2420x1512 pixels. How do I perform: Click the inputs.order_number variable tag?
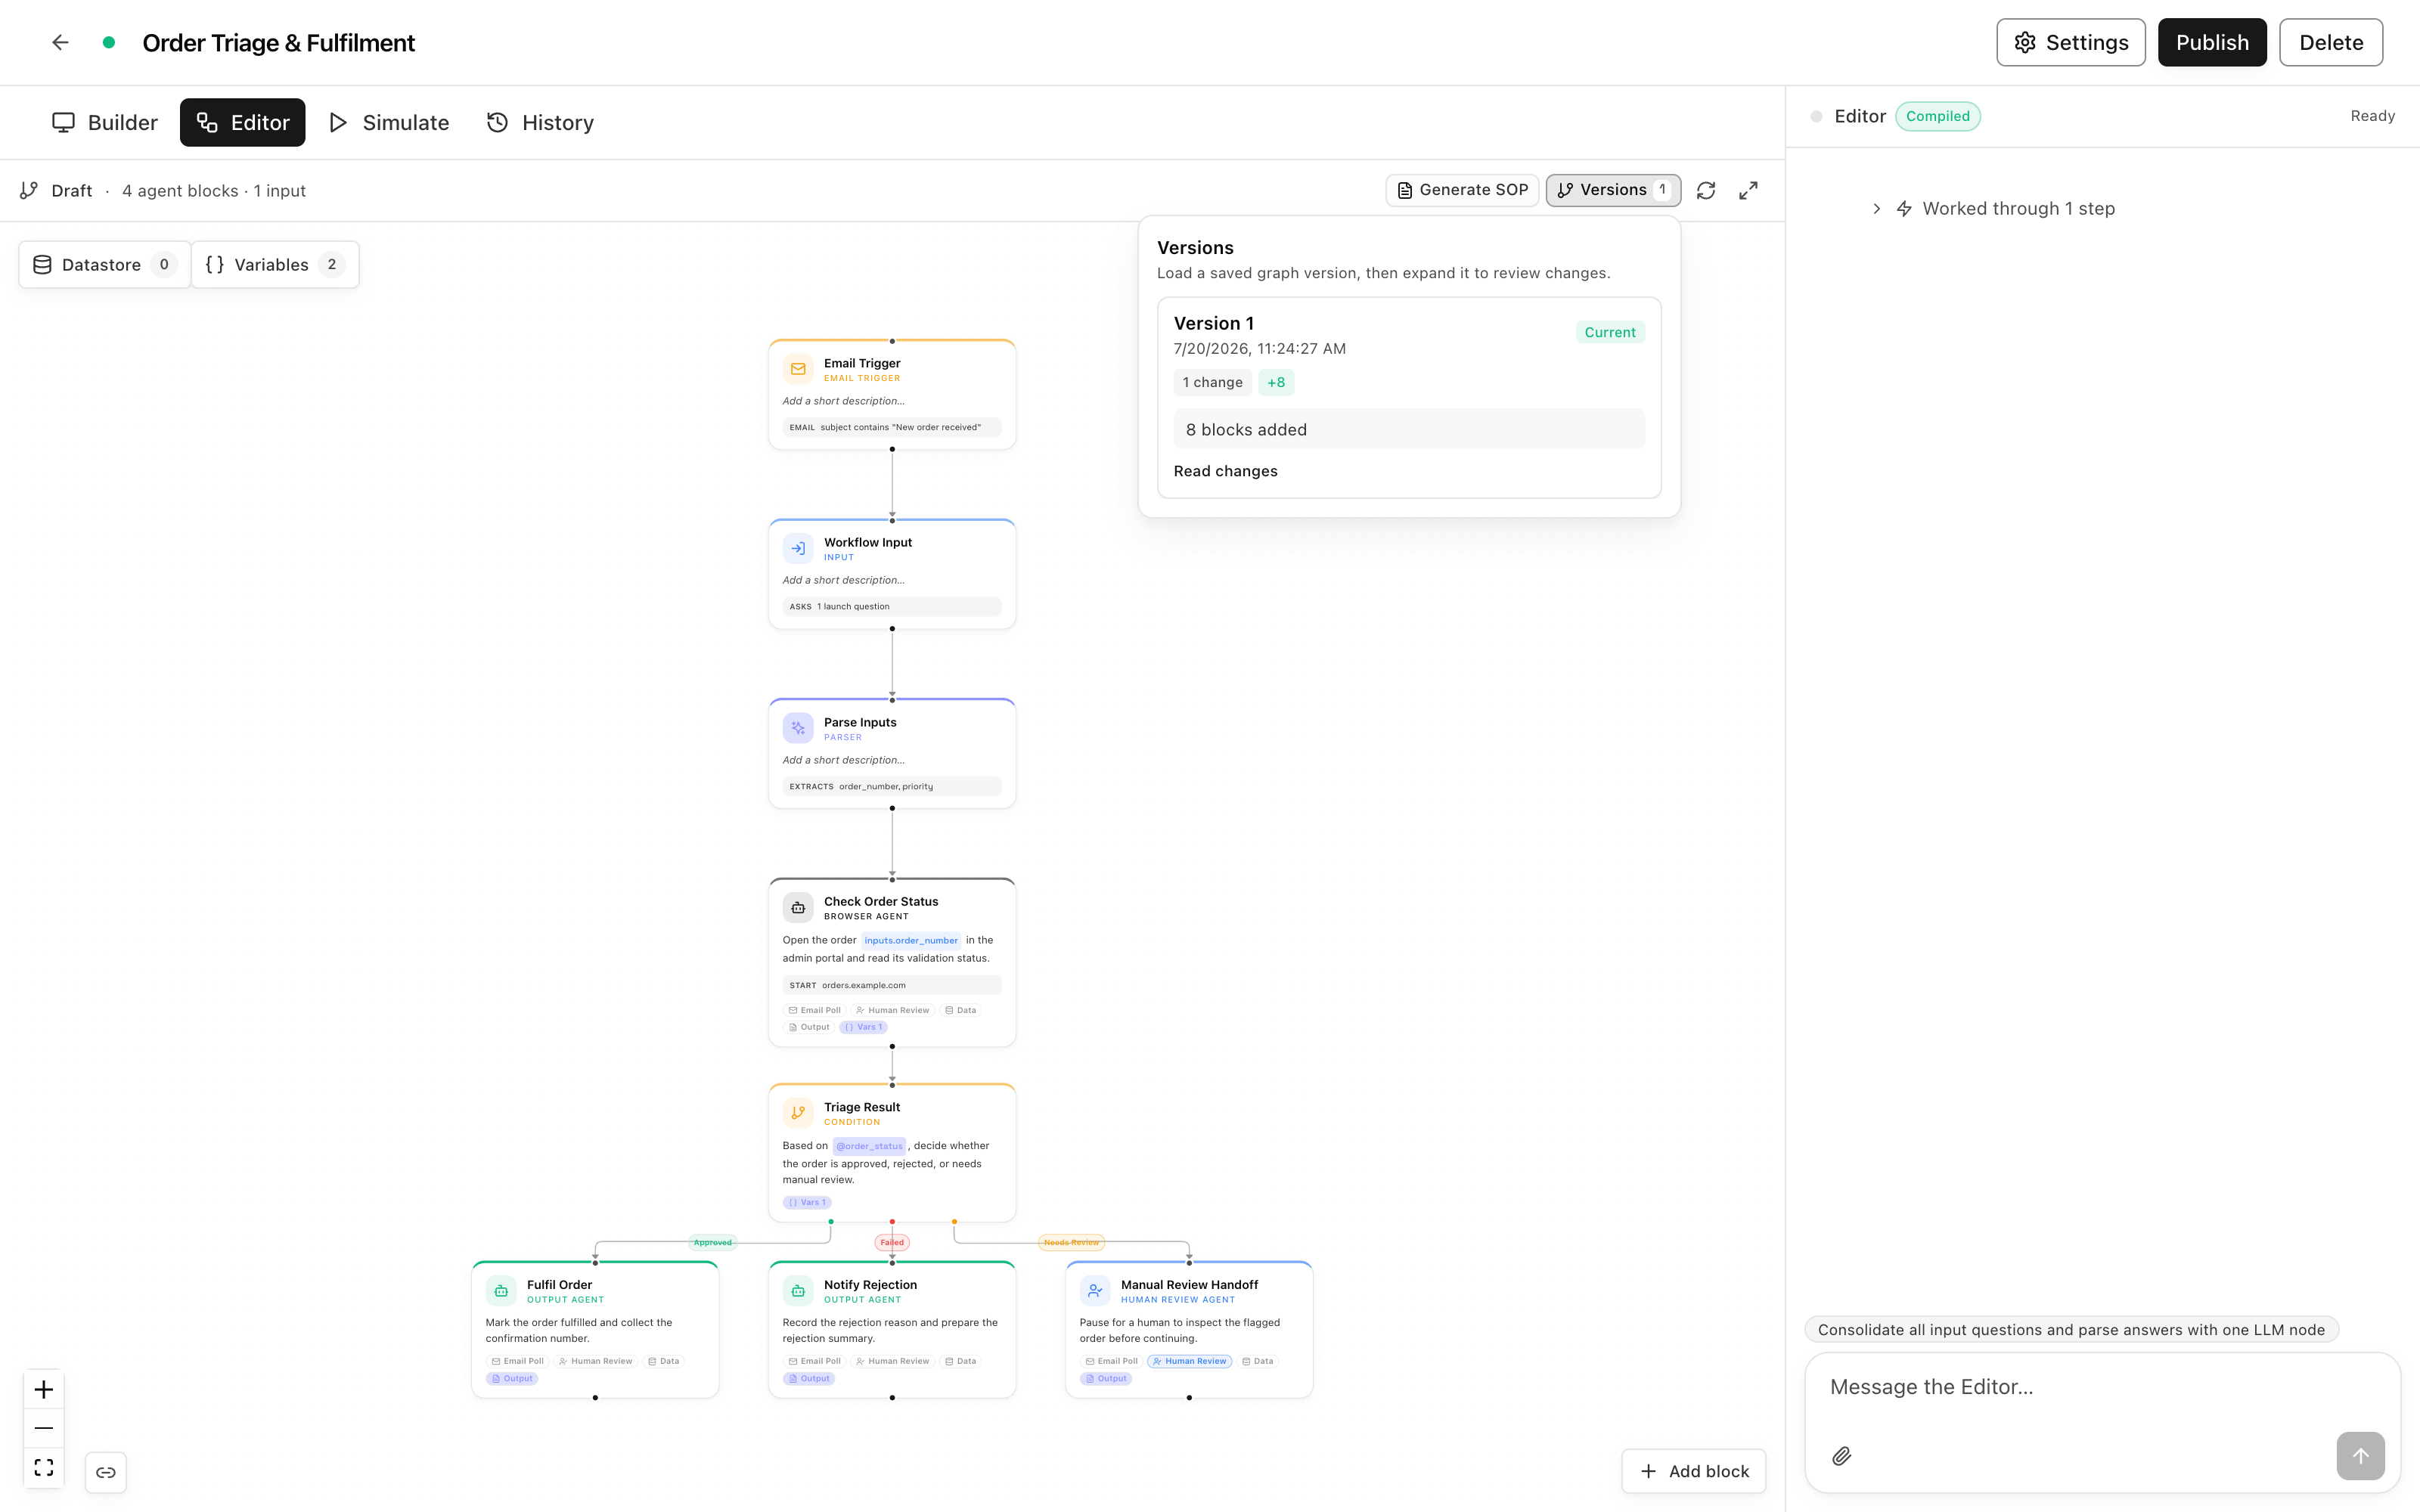911,940
